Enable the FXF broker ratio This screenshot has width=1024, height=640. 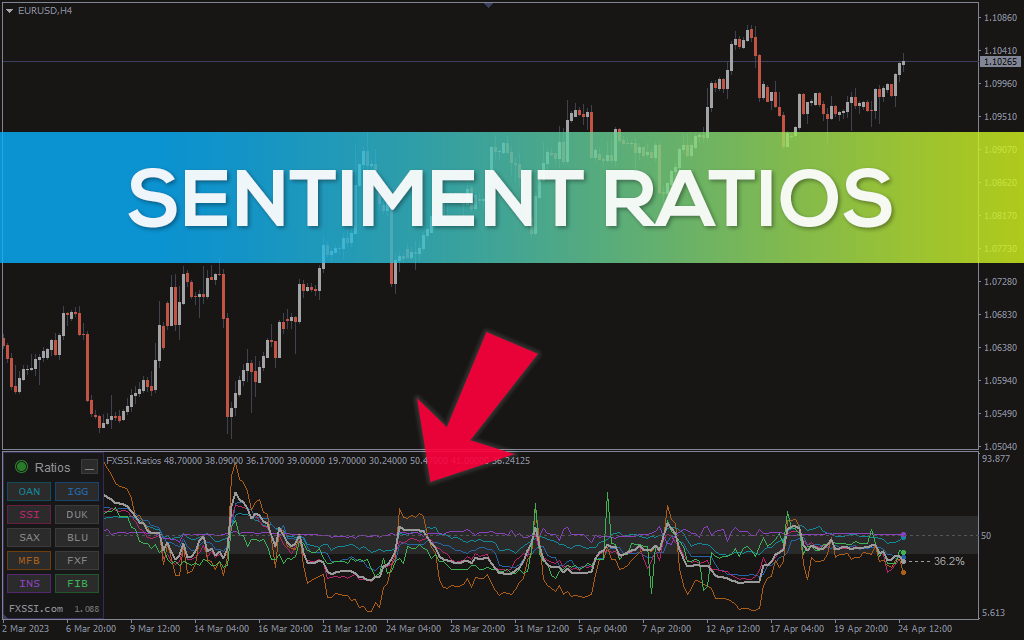[77, 560]
